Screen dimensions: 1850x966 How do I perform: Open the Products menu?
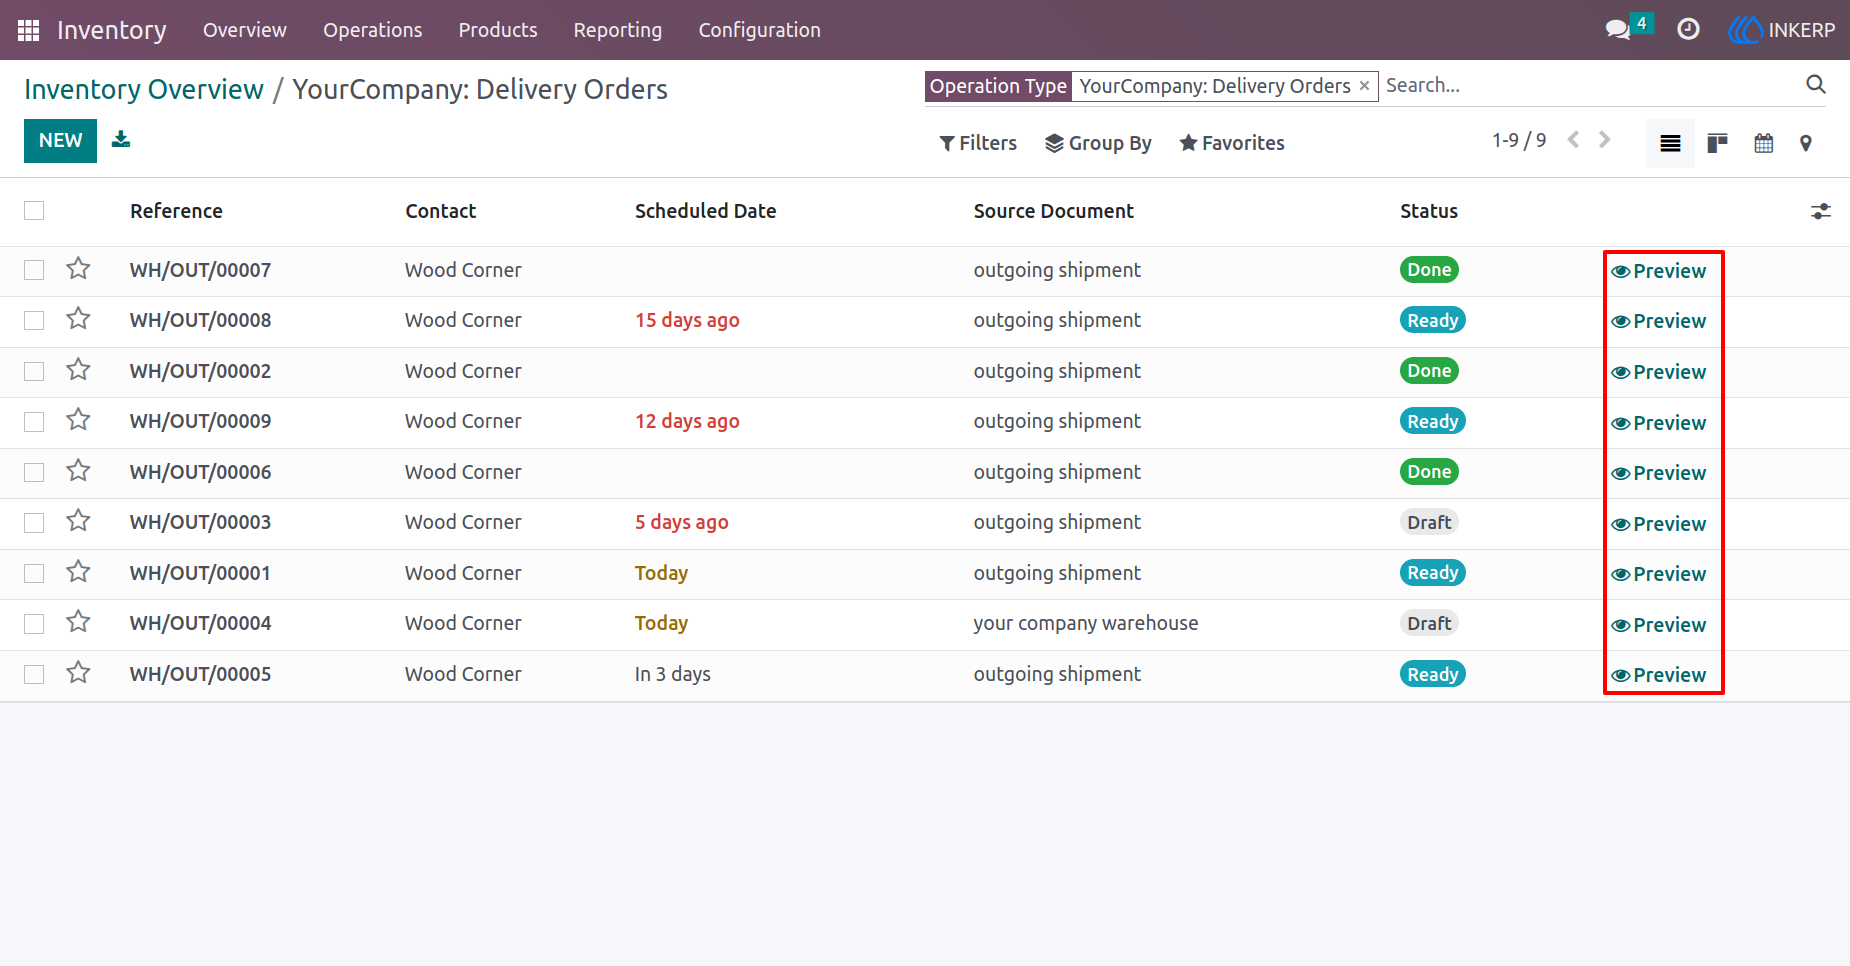498,30
